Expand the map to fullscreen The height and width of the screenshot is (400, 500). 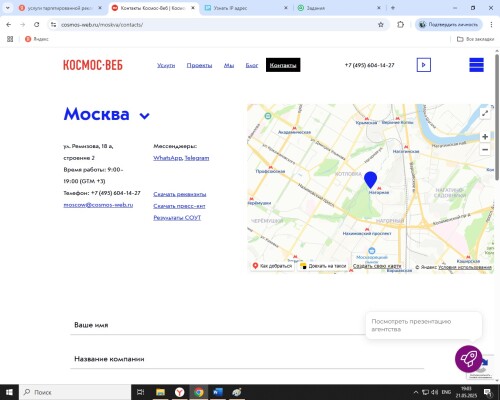(x=485, y=113)
